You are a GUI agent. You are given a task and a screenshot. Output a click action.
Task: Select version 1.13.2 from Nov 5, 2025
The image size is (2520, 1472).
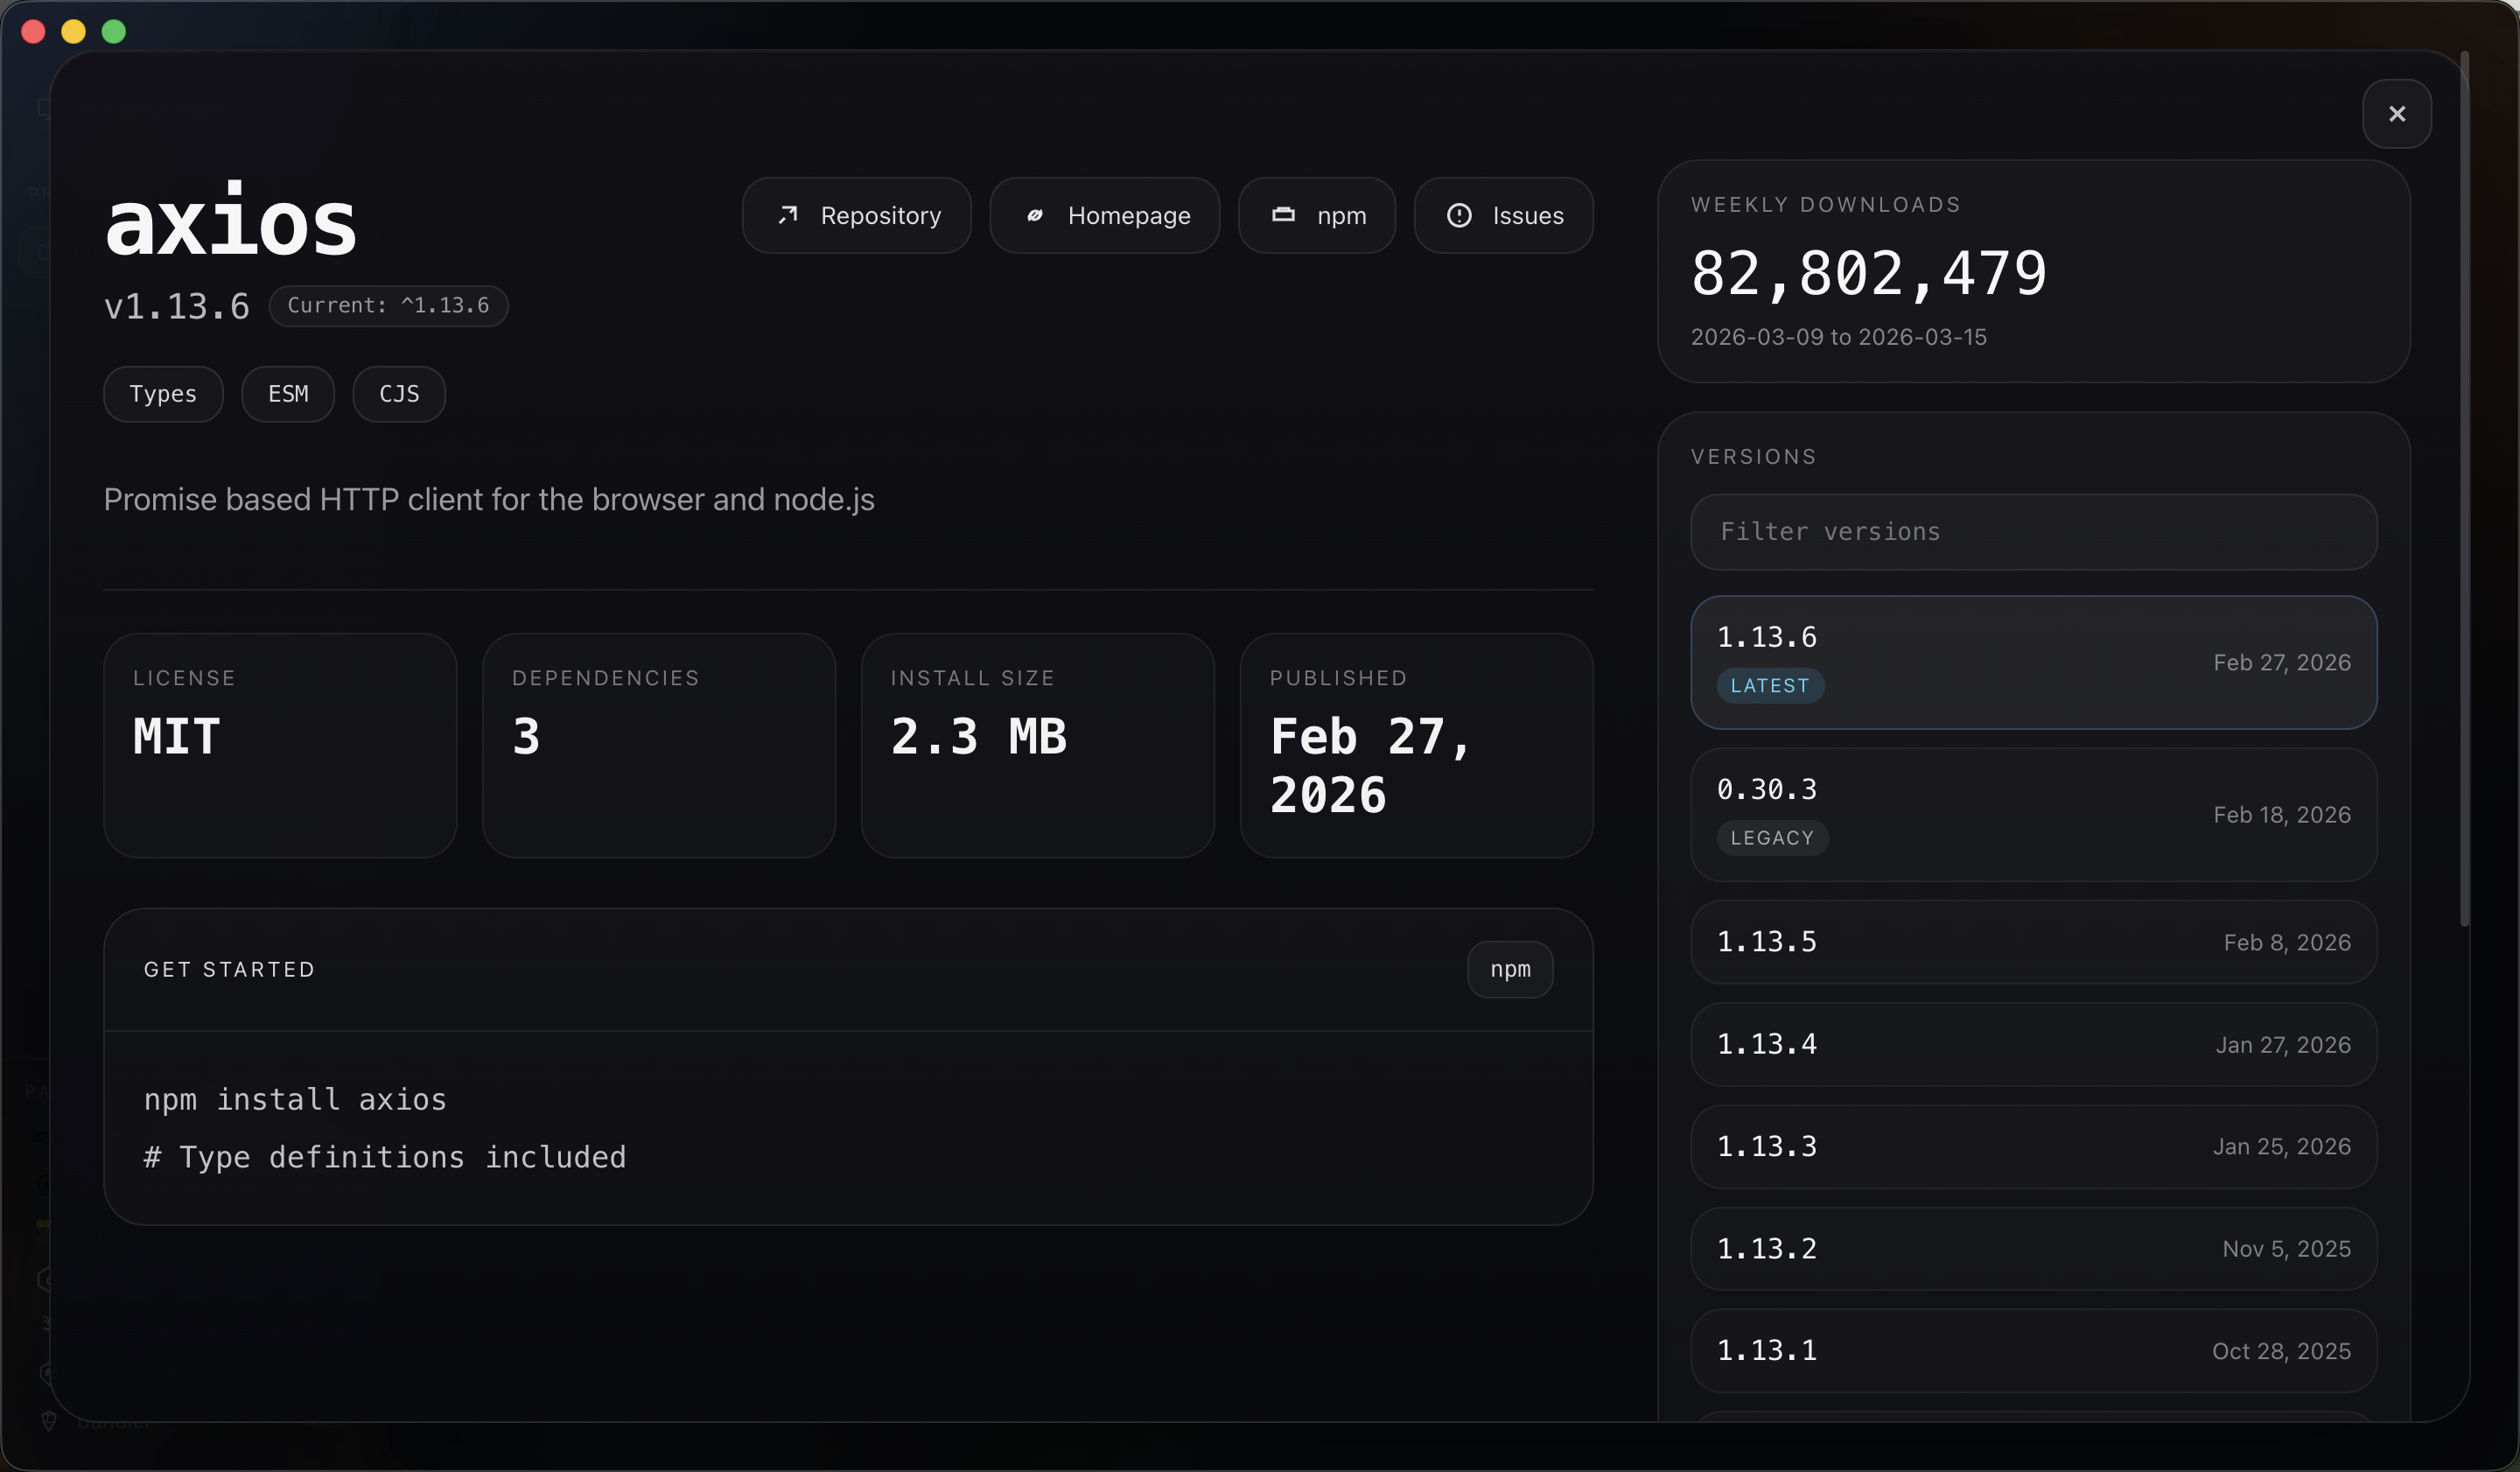[2033, 1248]
